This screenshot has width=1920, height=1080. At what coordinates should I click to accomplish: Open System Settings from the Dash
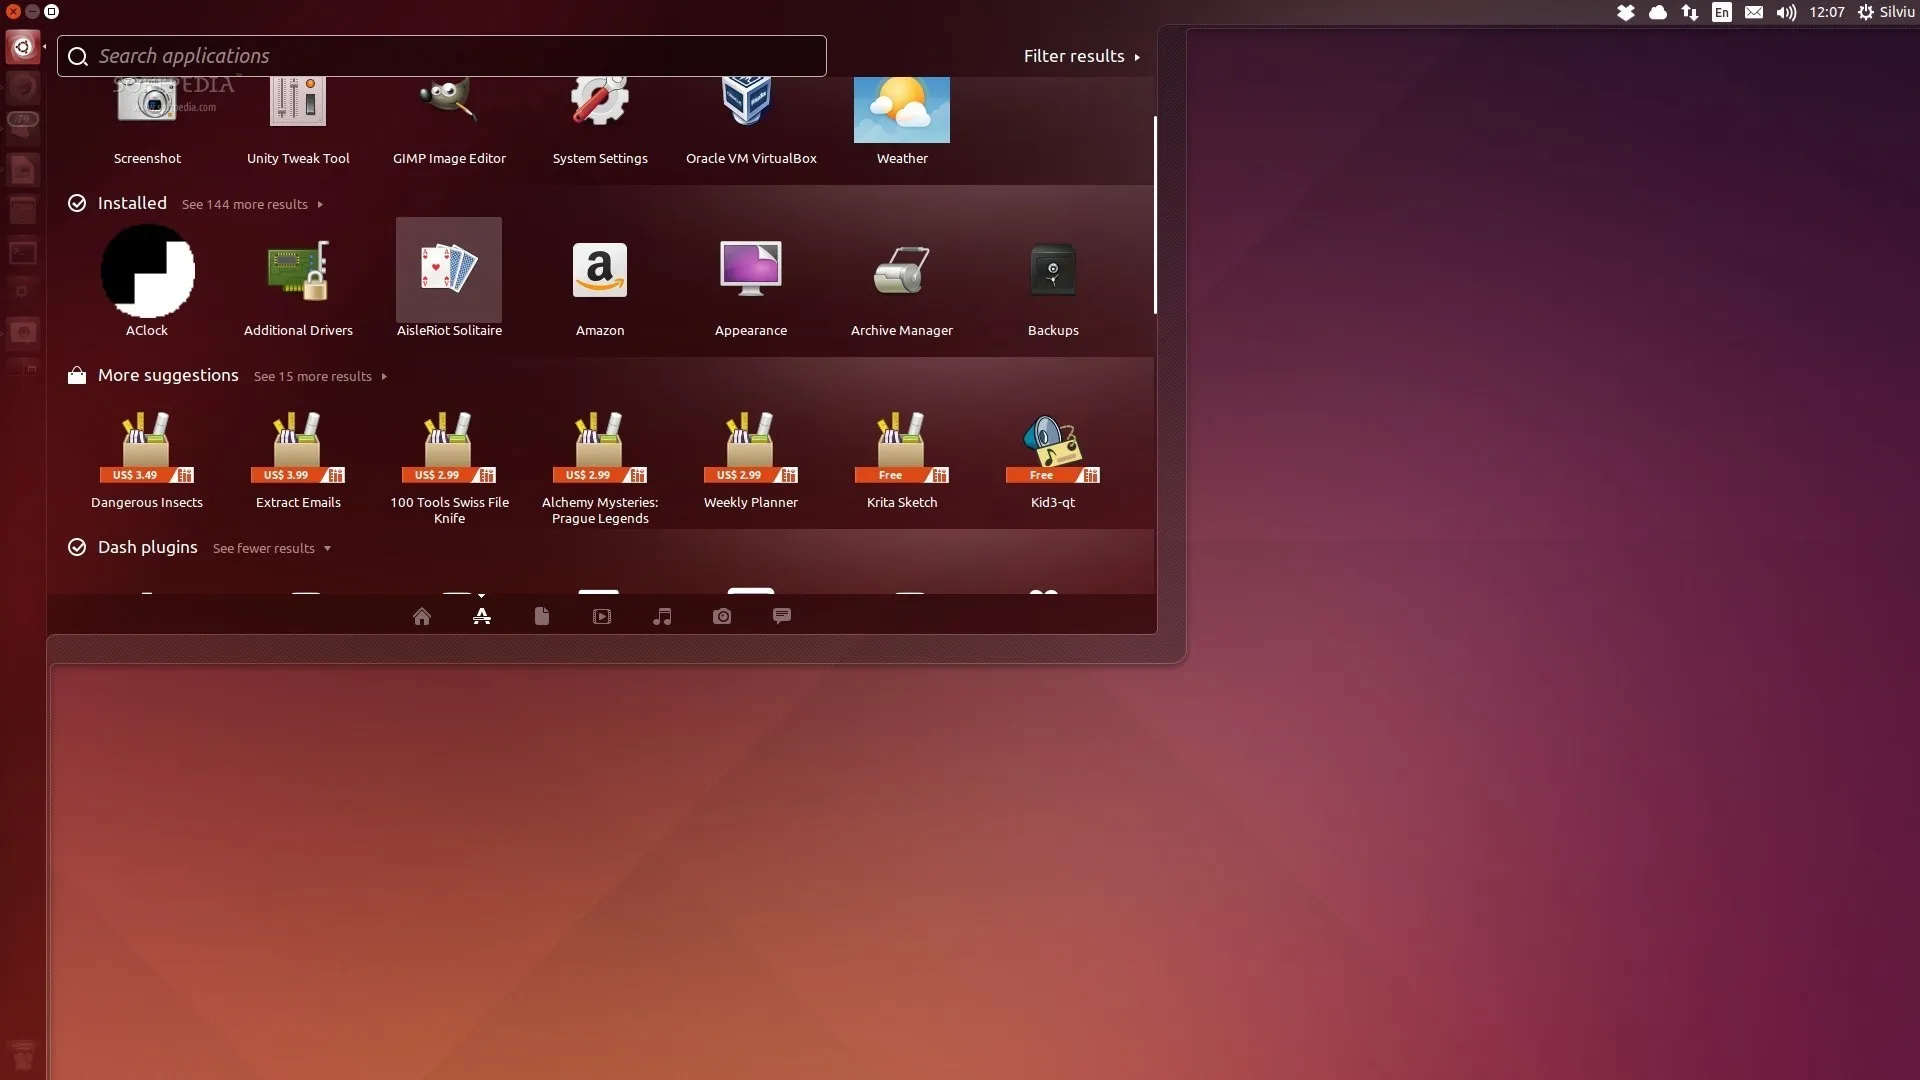[599, 110]
